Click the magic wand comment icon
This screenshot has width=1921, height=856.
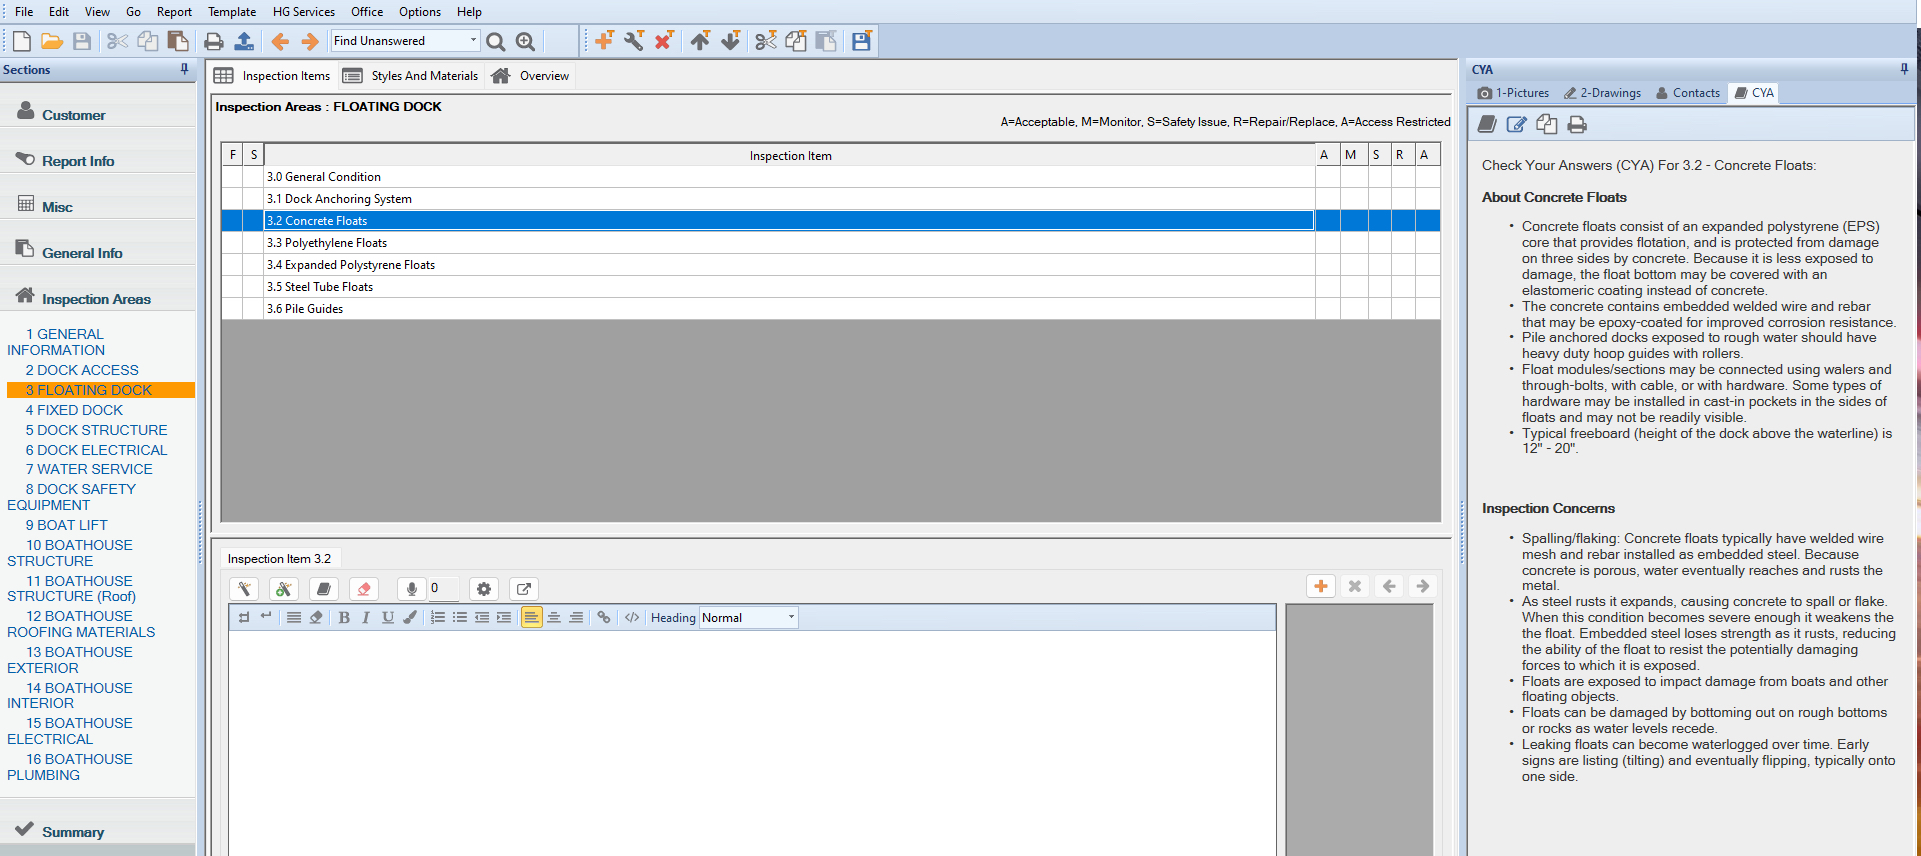tap(244, 589)
